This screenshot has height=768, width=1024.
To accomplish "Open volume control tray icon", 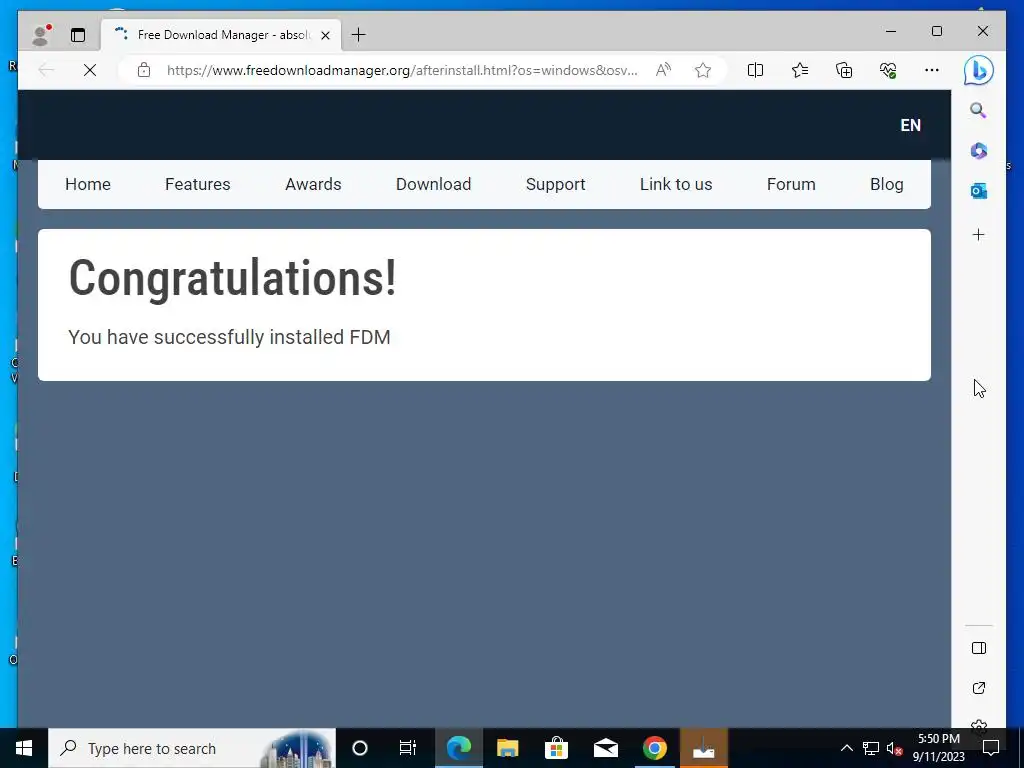I will (894, 748).
